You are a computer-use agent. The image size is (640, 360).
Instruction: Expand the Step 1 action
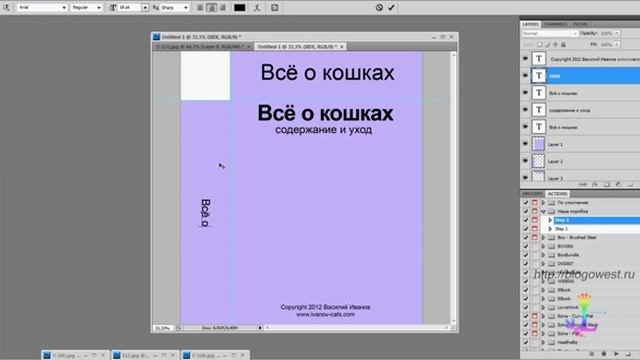(x=550, y=220)
